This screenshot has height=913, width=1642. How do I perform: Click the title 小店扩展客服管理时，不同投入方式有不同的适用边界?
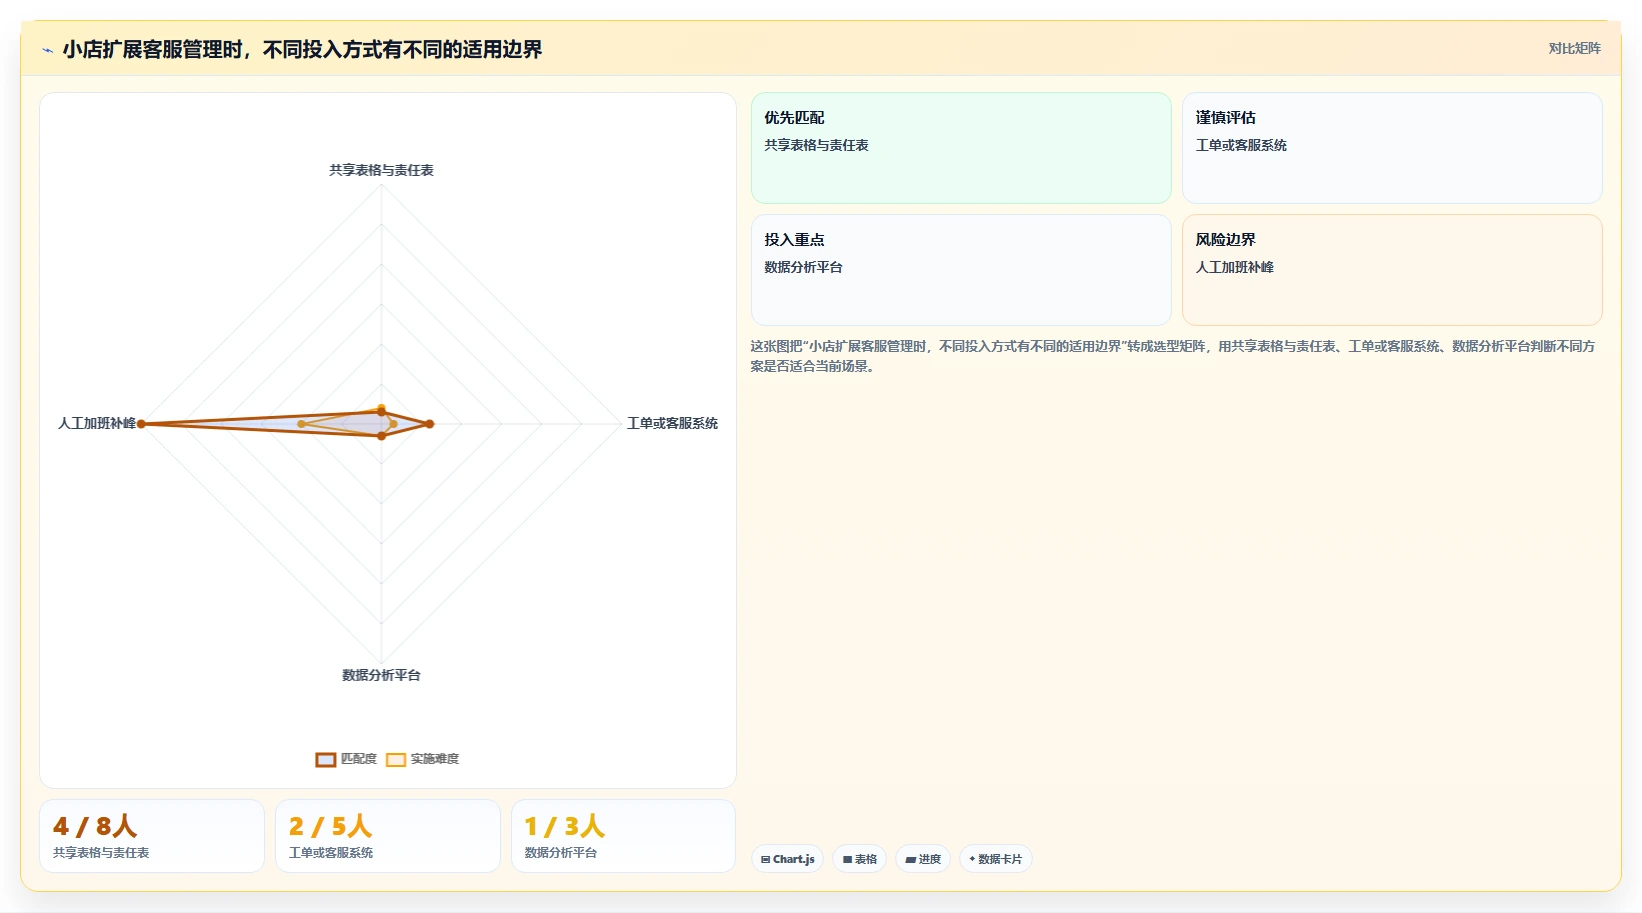click(302, 49)
